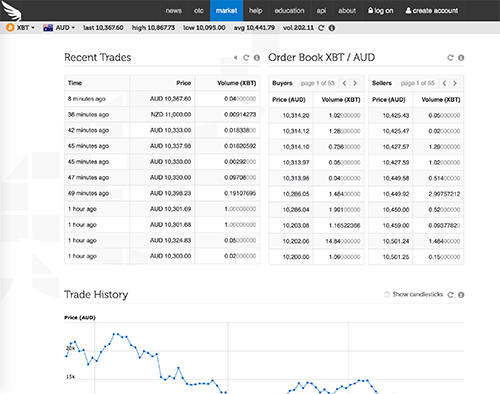
Task: Click seller volume 2.99757212
Action: tap(444, 194)
